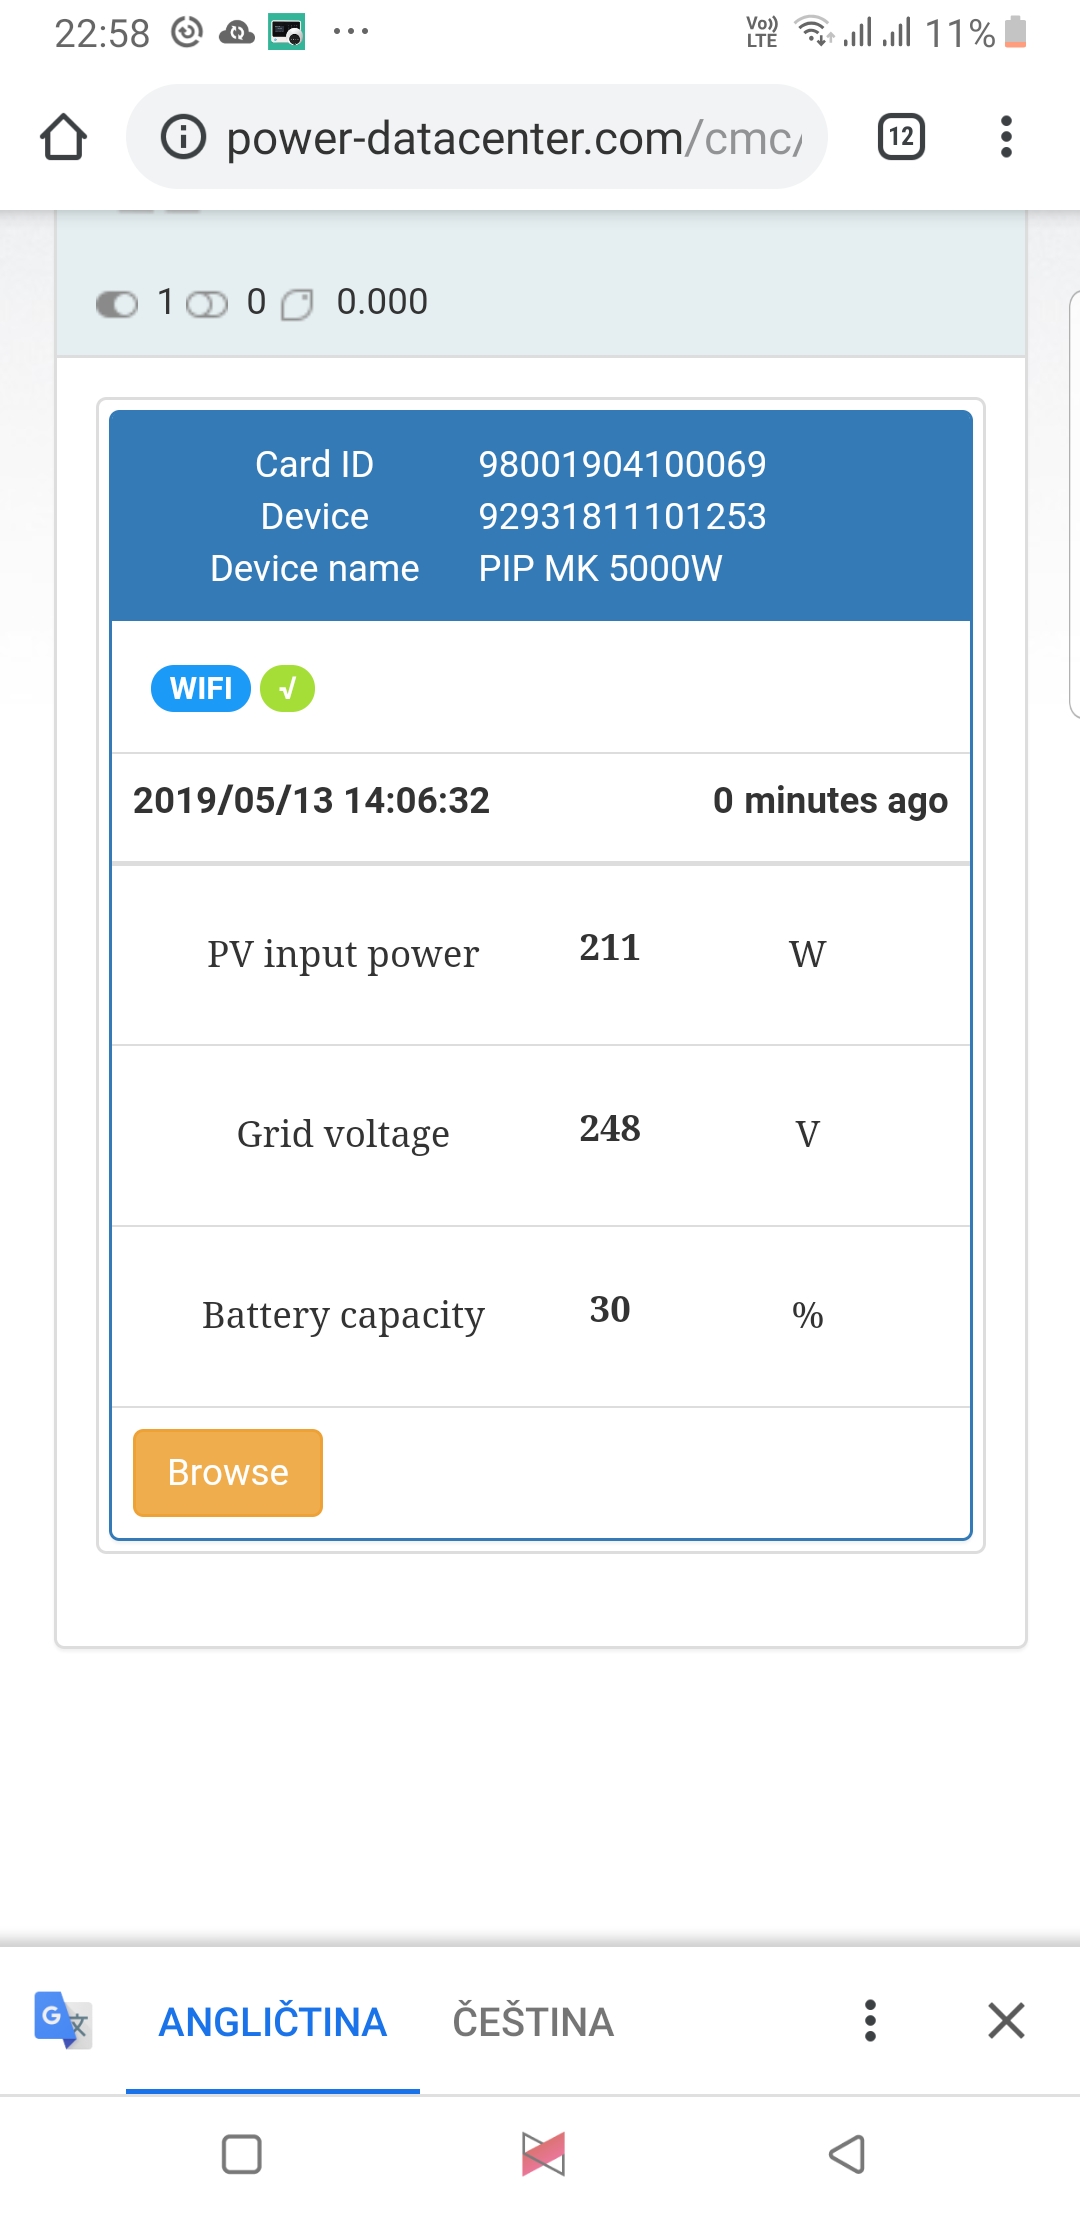The image size is (1080, 2220).
Task: Tap the Android recent apps button
Action: [241, 2154]
